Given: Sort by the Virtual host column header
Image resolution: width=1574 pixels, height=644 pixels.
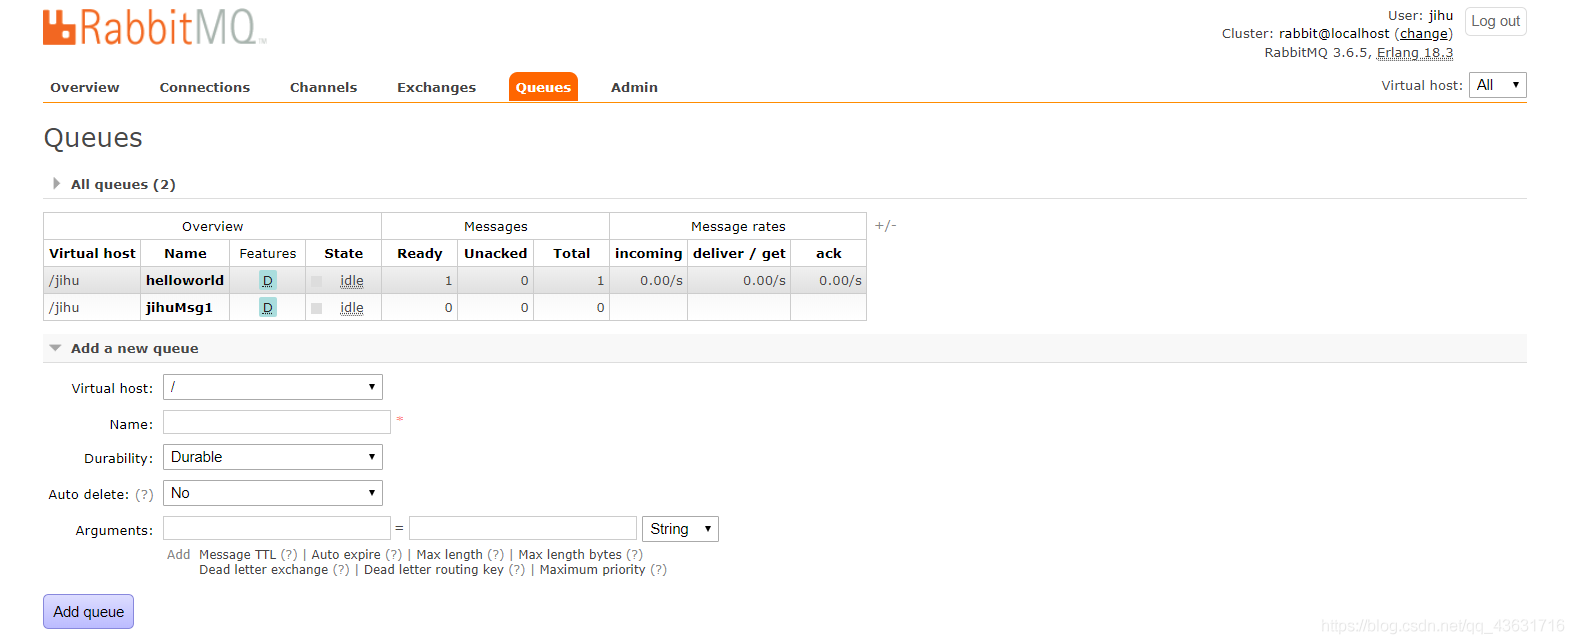Looking at the screenshot, I should (92, 254).
